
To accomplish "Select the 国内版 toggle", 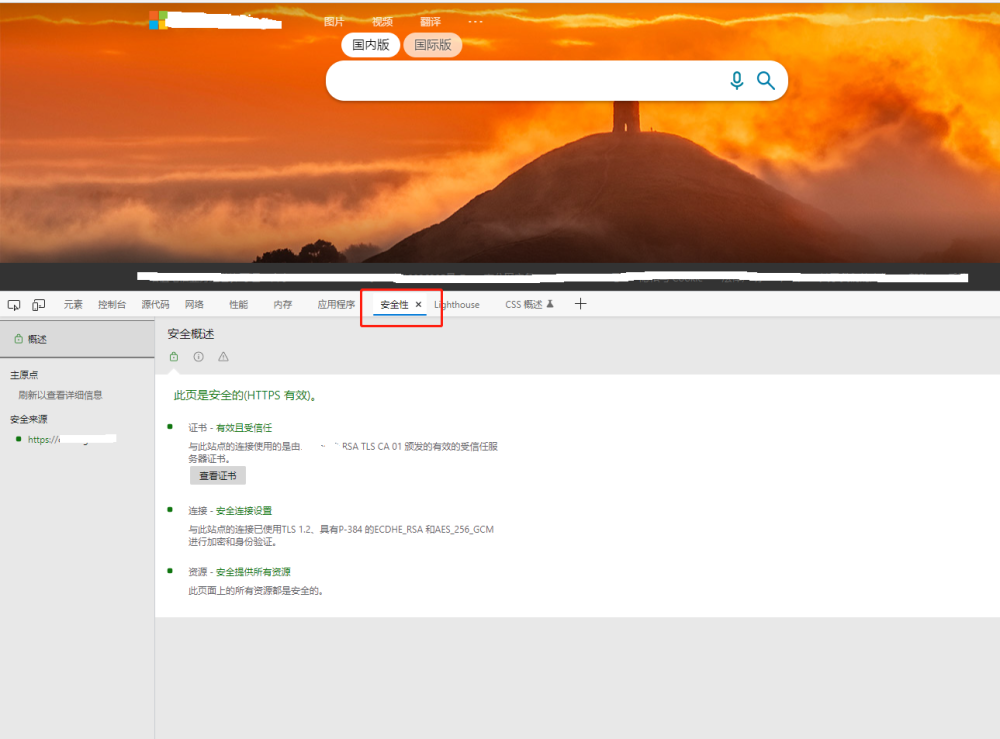I will coord(371,45).
